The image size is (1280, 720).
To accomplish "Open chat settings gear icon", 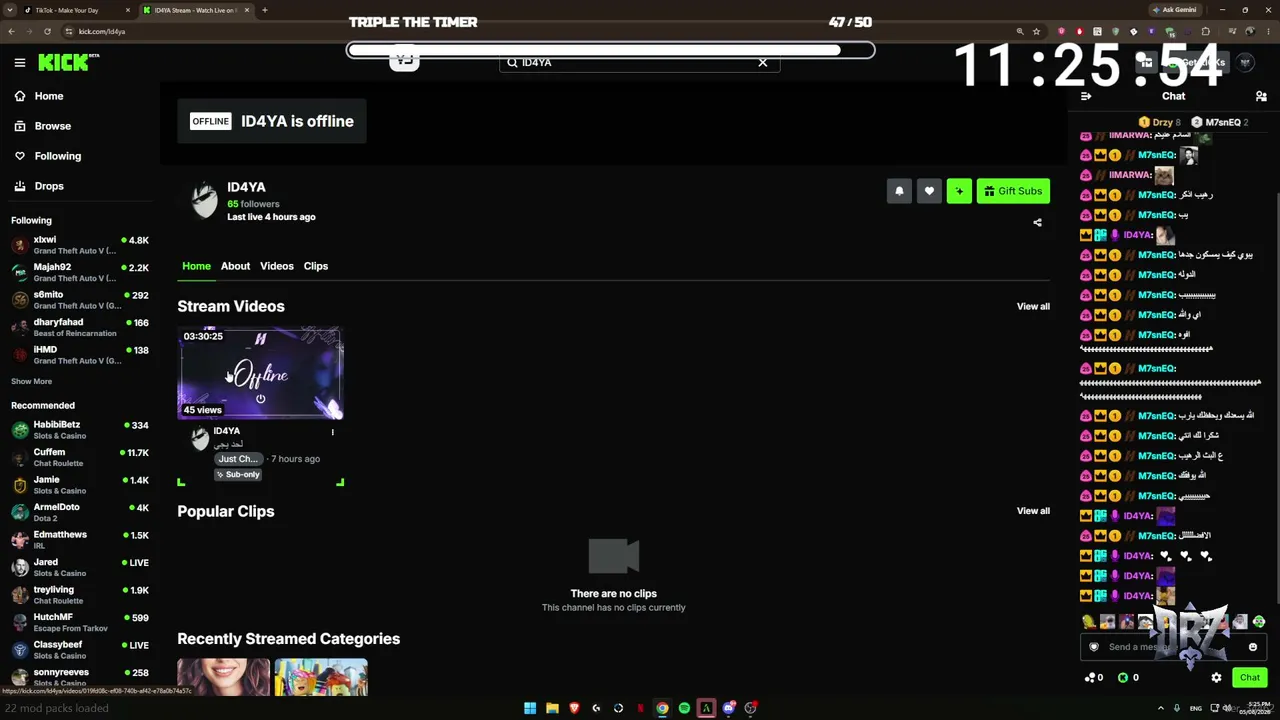I will tap(1216, 677).
